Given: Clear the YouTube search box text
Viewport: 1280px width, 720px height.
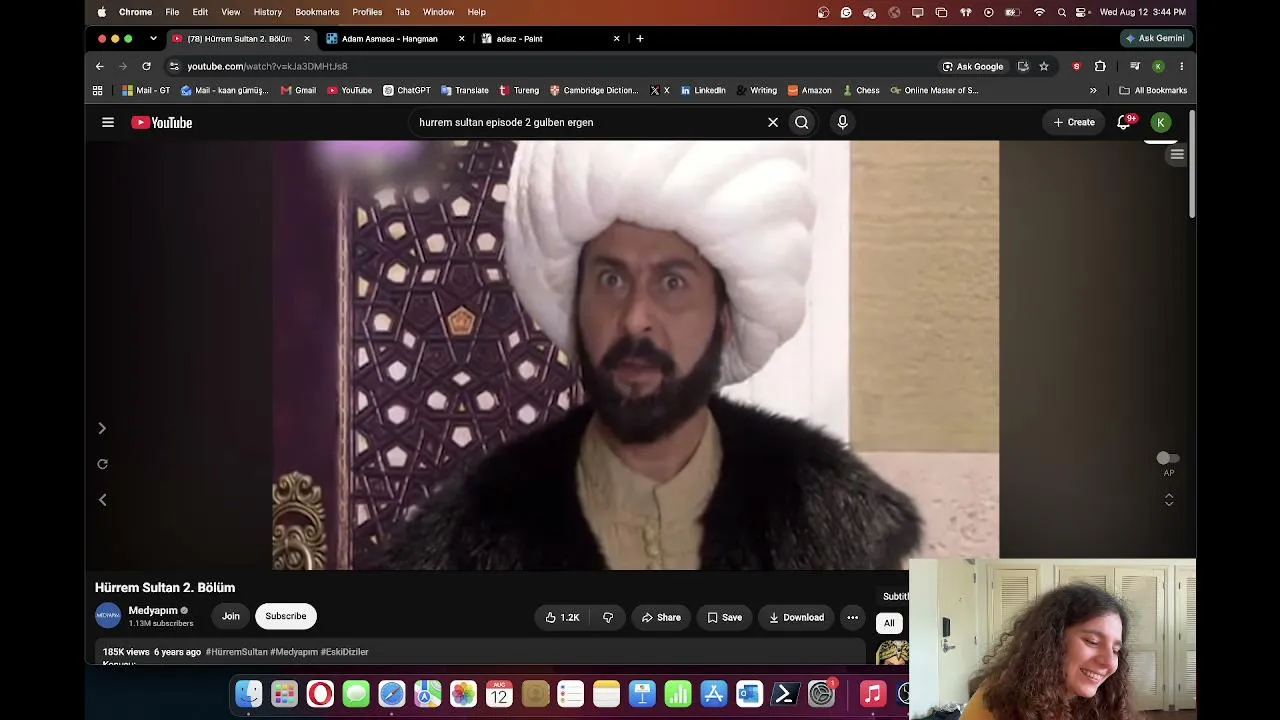Looking at the screenshot, I should pos(773,122).
